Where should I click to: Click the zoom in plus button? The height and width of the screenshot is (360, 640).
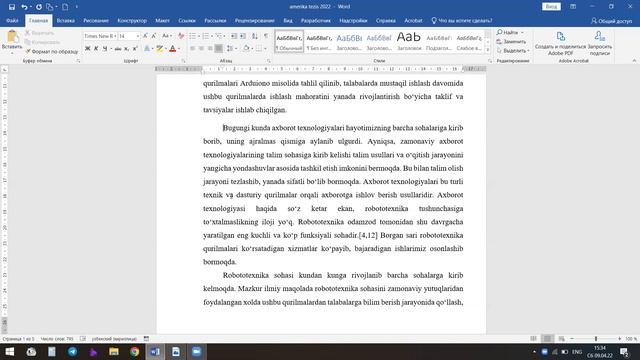point(620,339)
